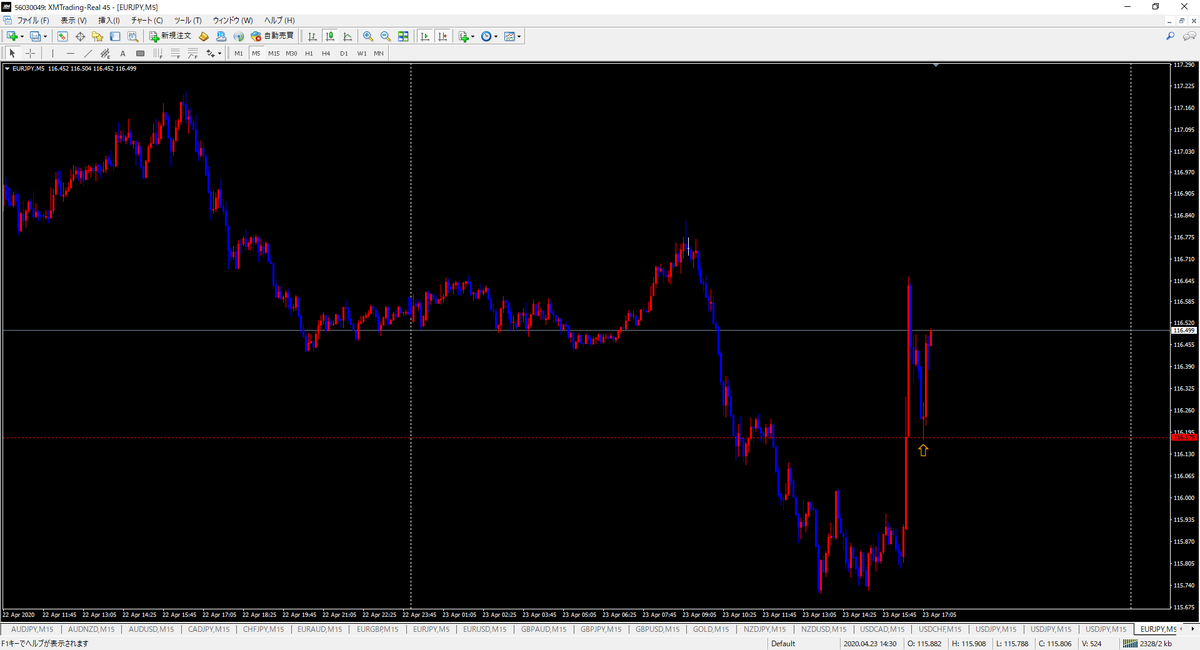Screen dimensions: 1200x650
Task: Pick the vertical line drawing tool
Action: click(53, 53)
